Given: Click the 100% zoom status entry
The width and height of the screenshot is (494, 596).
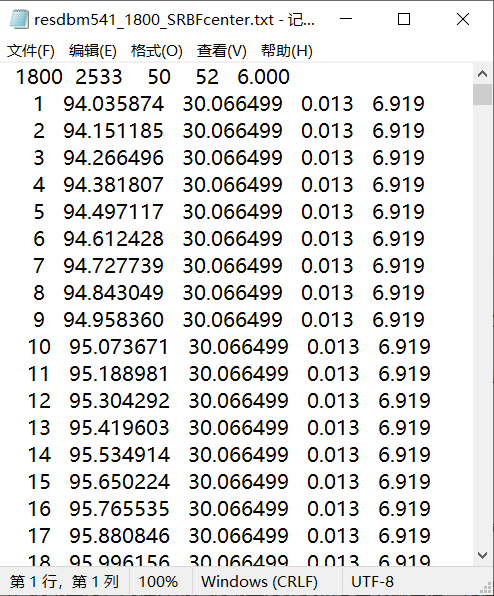Looking at the screenshot, I should coord(158,582).
